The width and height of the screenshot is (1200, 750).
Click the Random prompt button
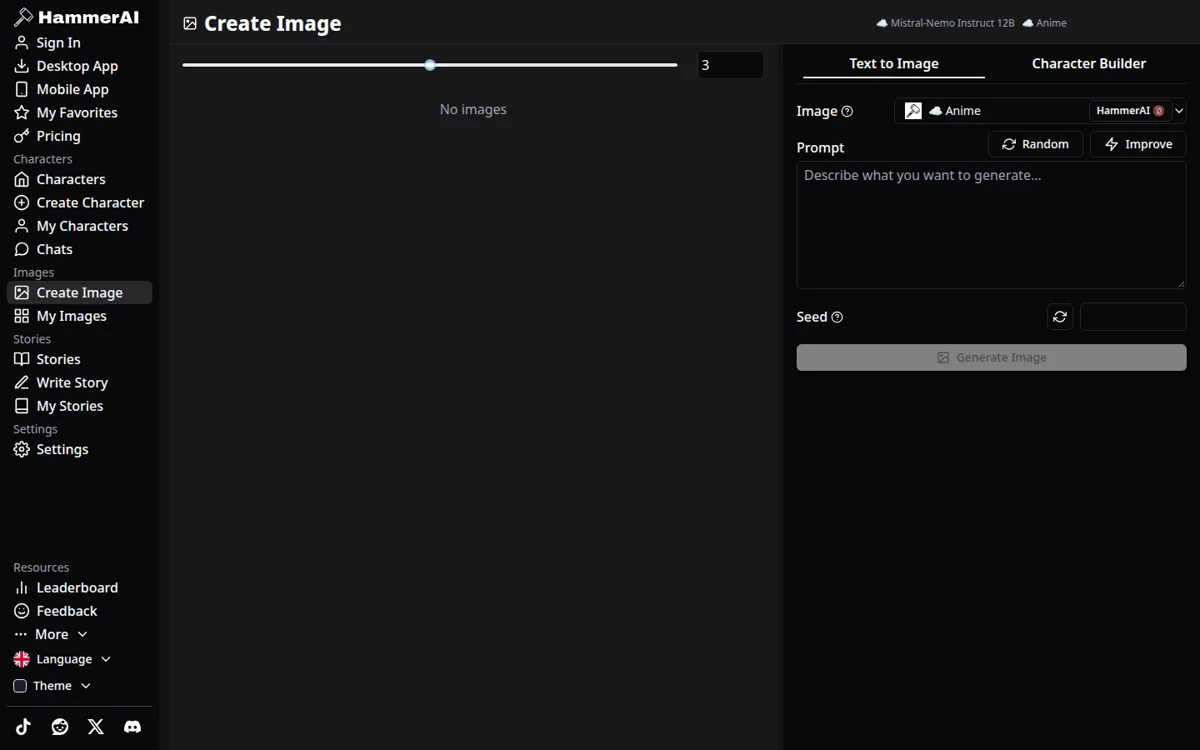point(1035,144)
